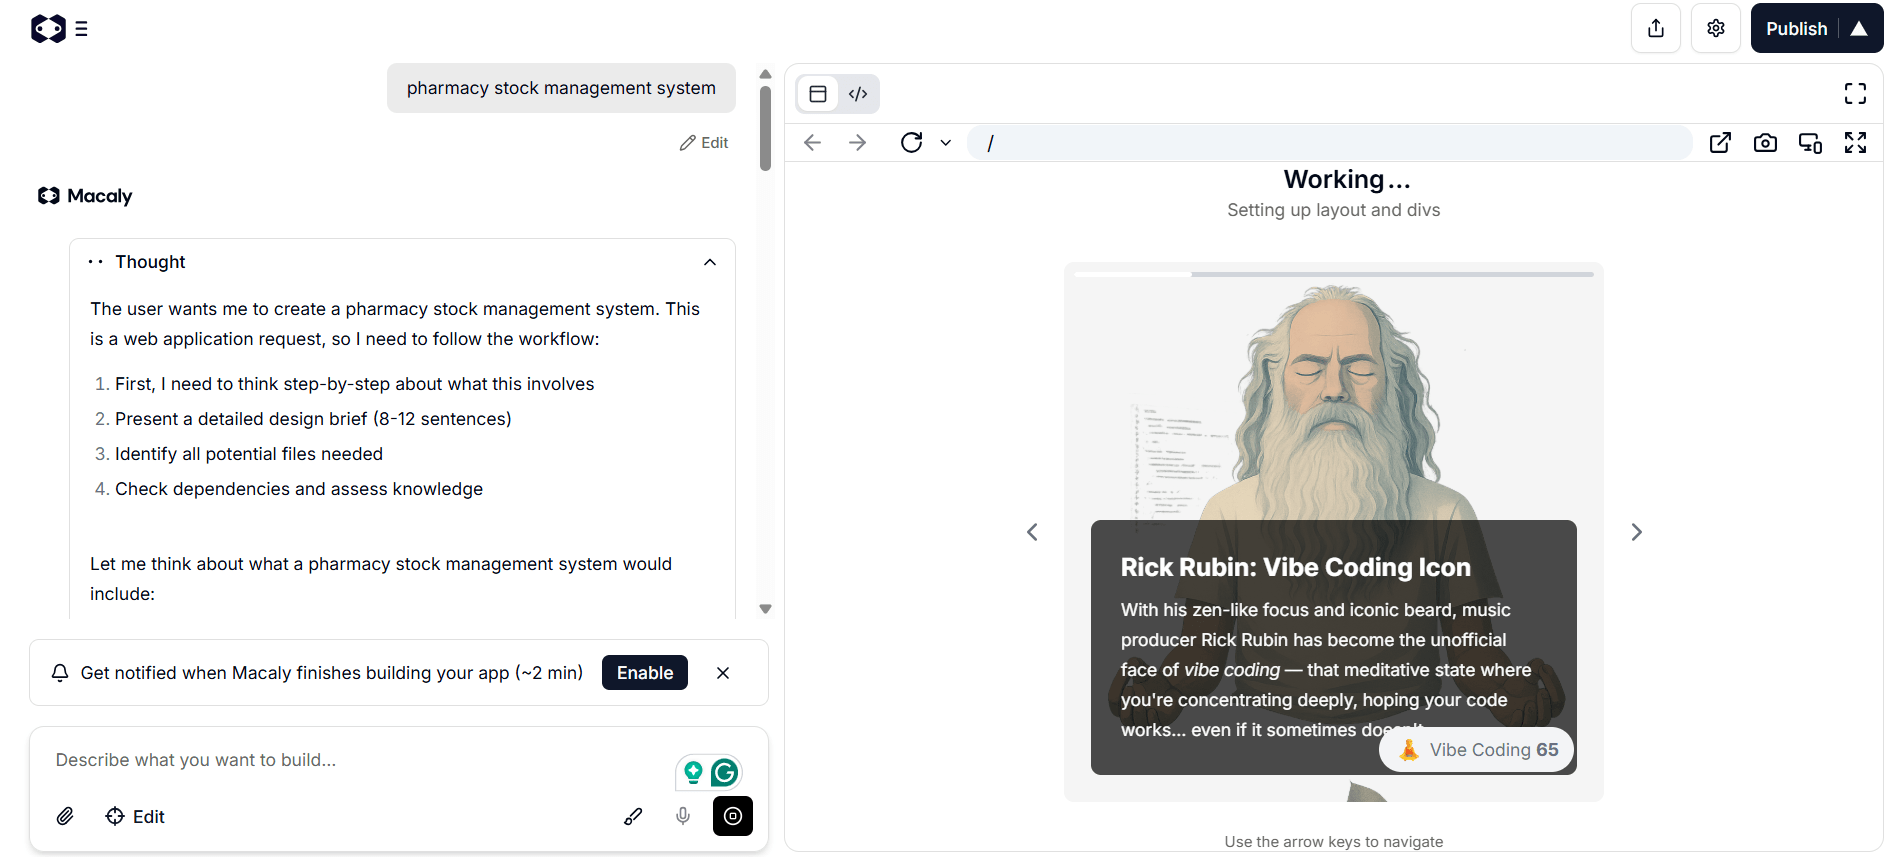
Task: Open the Publish options arrow menu
Action: pos(1859,28)
